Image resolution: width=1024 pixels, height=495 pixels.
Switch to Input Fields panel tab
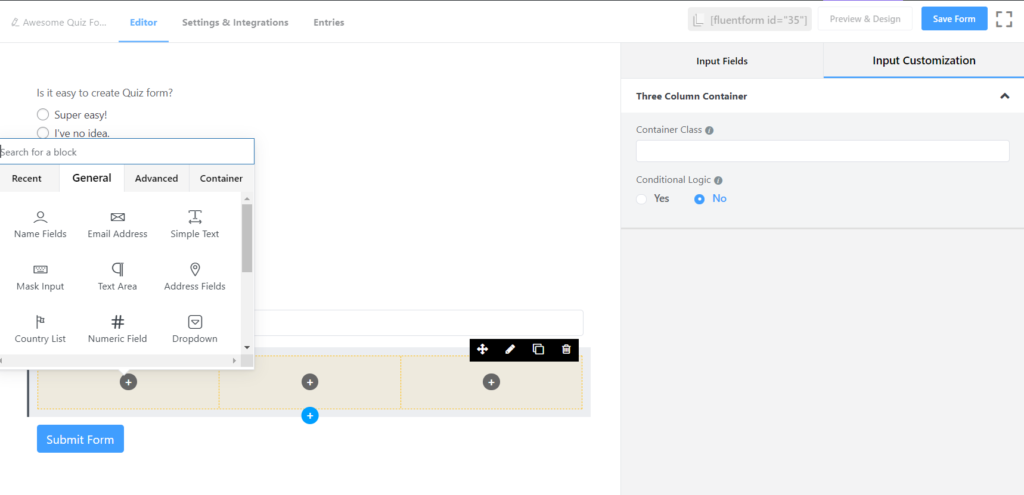(722, 61)
